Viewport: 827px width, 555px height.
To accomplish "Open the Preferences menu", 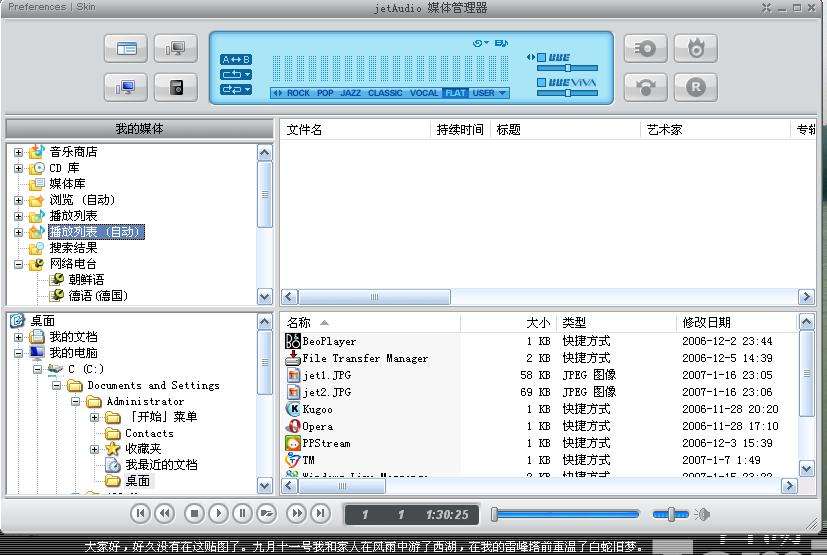I will point(37,7).
